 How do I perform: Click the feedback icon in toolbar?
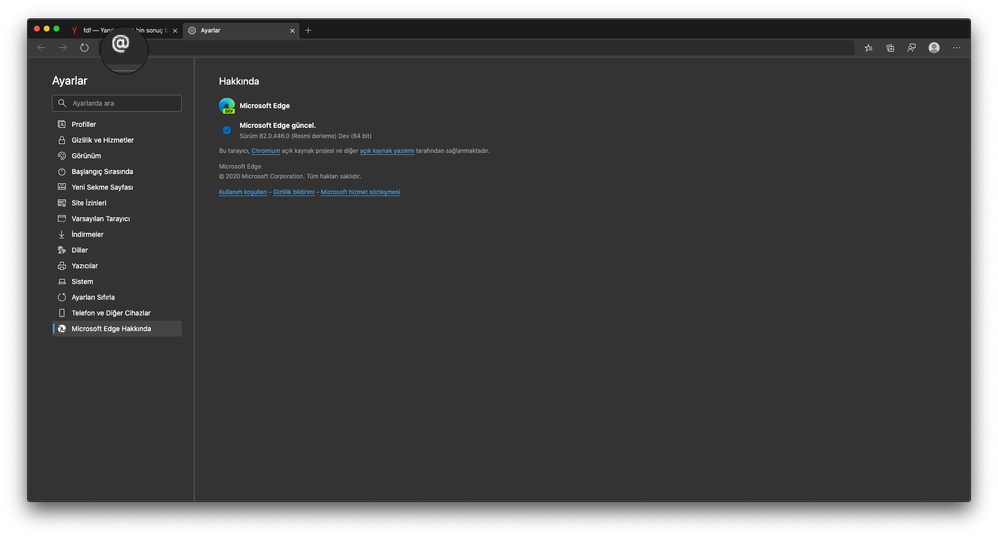pos(911,48)
